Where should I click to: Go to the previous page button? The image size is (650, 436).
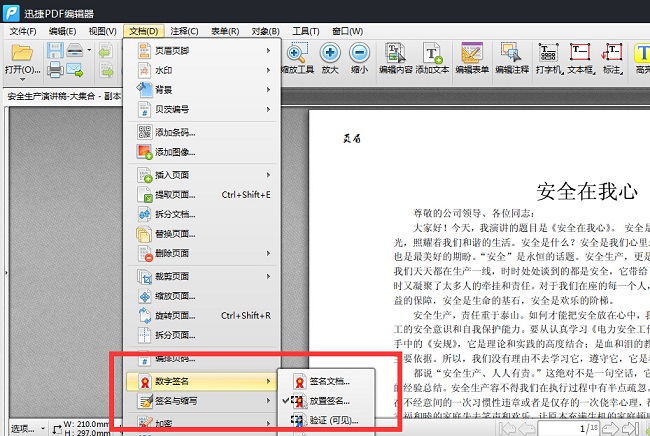(x=526, y=429)
